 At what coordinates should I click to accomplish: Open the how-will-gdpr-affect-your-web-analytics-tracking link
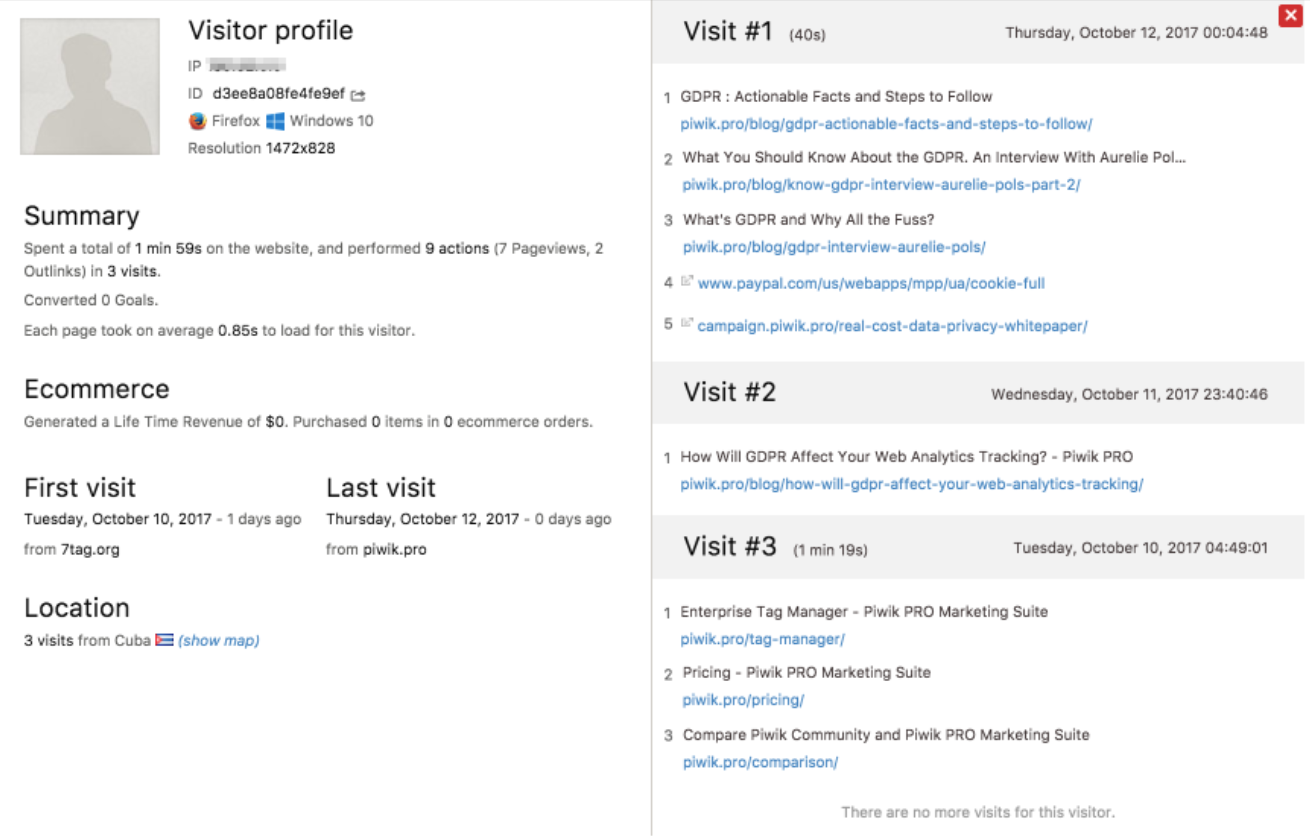click(x=912, y=484)
